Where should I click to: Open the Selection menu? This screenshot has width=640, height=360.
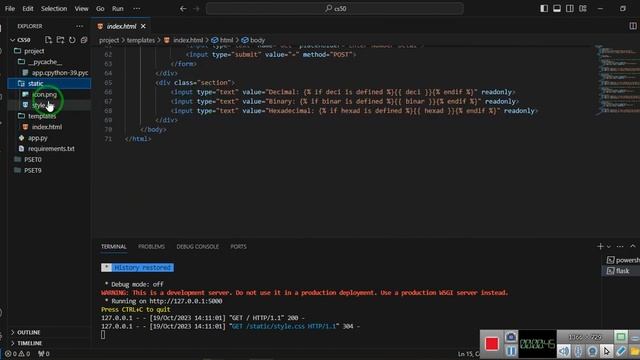click(53, 8)
